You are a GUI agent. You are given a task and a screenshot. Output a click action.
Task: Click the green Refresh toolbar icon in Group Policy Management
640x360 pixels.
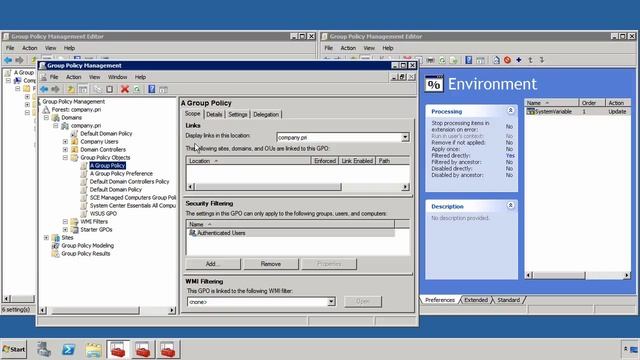[137, 89]
